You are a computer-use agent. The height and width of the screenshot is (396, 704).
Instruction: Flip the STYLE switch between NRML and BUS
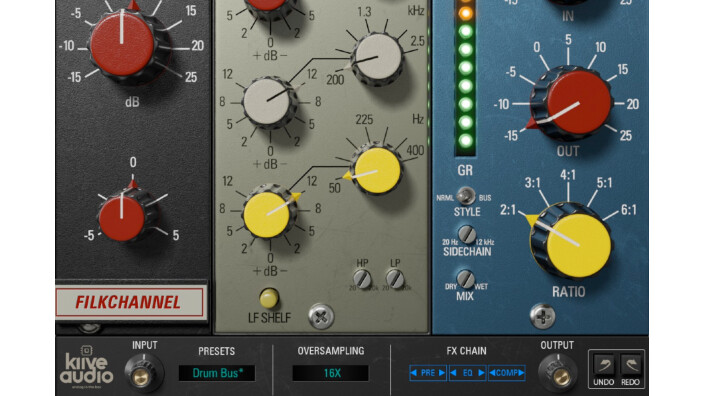click(466, 196)
